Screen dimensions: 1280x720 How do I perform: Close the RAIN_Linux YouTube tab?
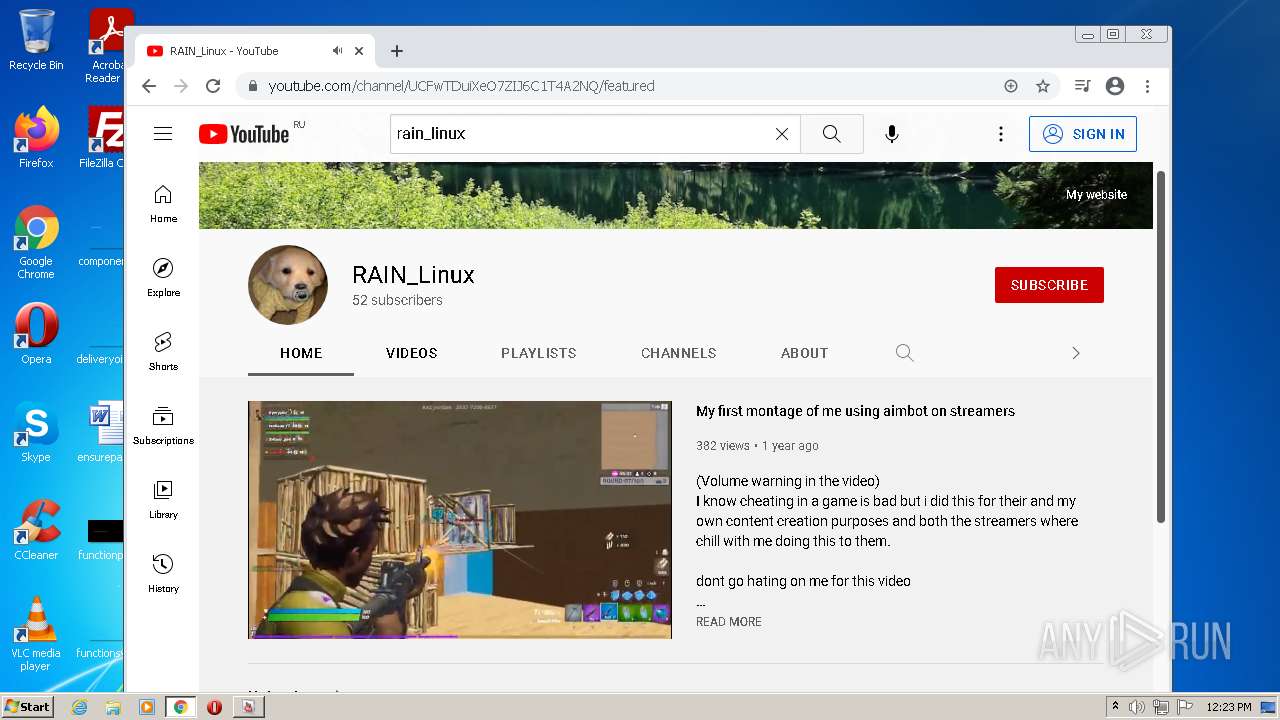click(359, 51)
